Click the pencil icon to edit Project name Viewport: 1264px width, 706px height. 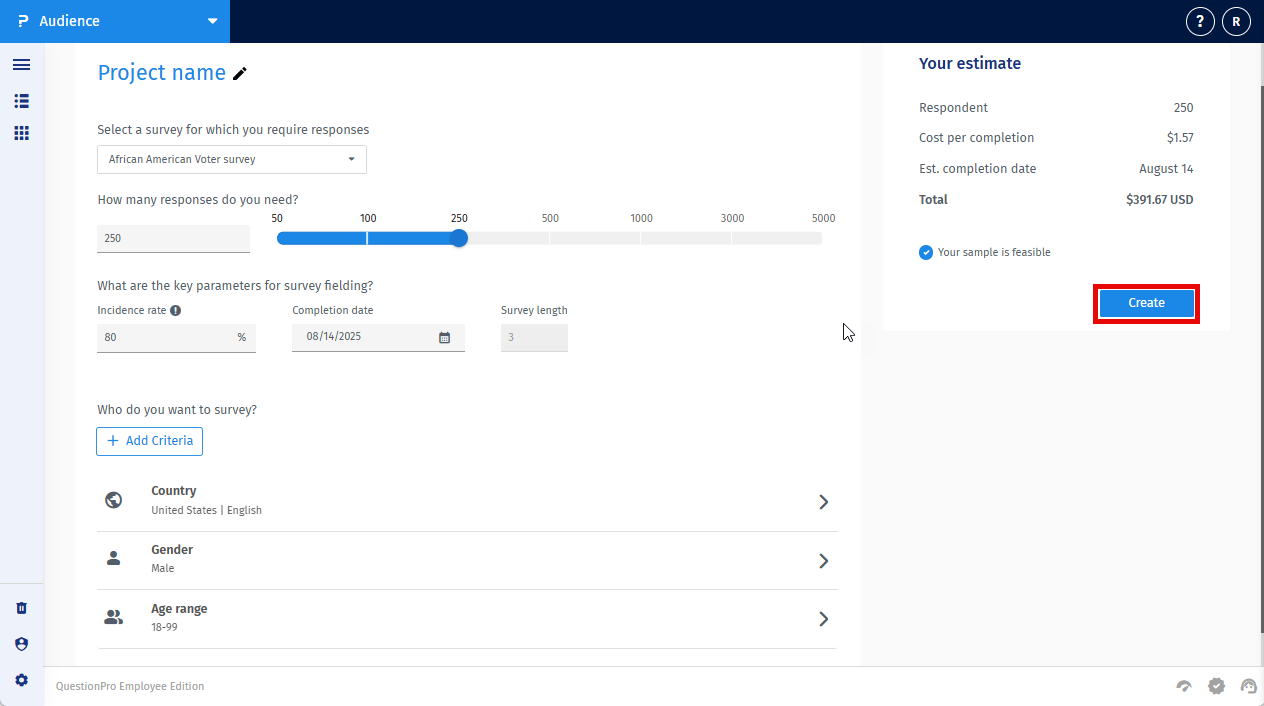[240, 73]
